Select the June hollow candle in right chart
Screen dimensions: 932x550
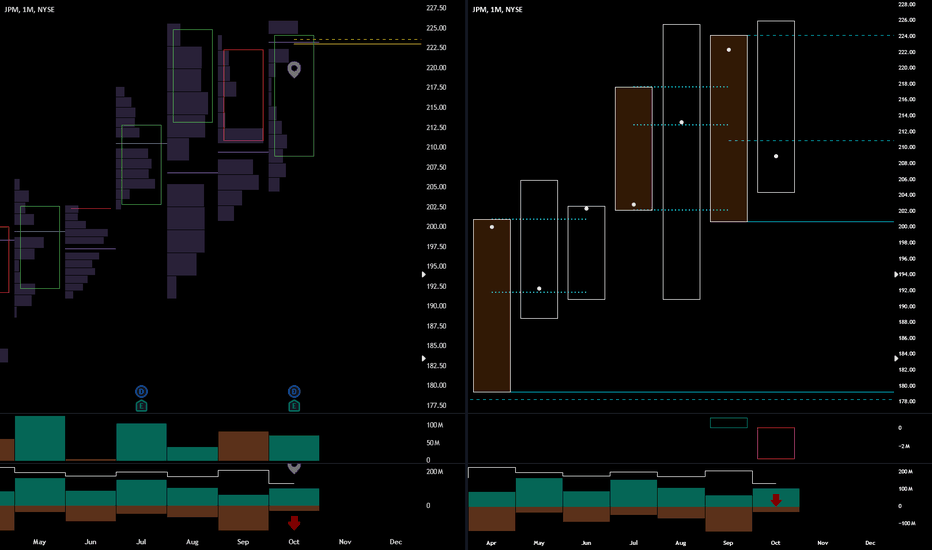[586, 253]
